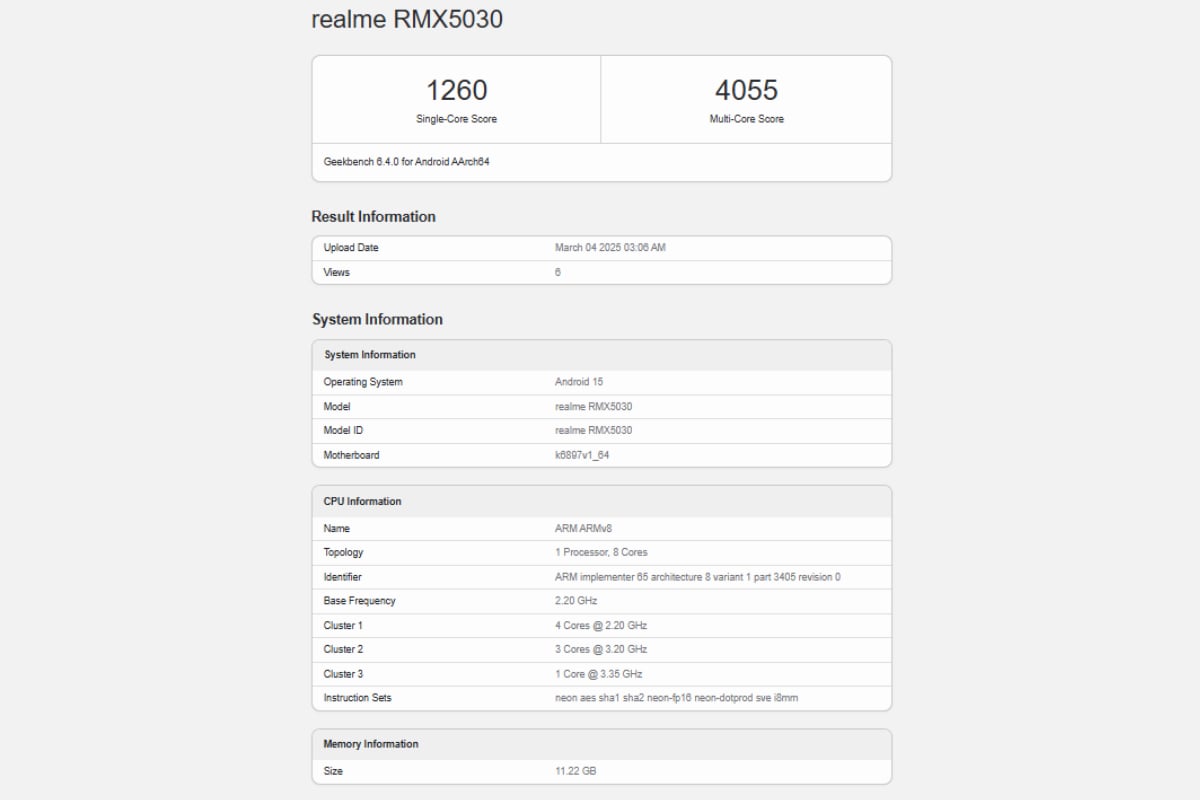Click the 'Topology' row label
Image resolution: width=1200 pixels, height=800 pixels.
[x=343, y=552]
